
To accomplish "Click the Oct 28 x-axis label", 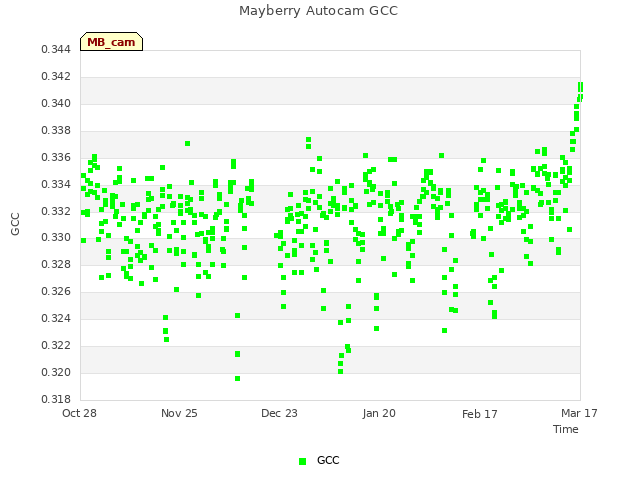I will coord(79,413).
